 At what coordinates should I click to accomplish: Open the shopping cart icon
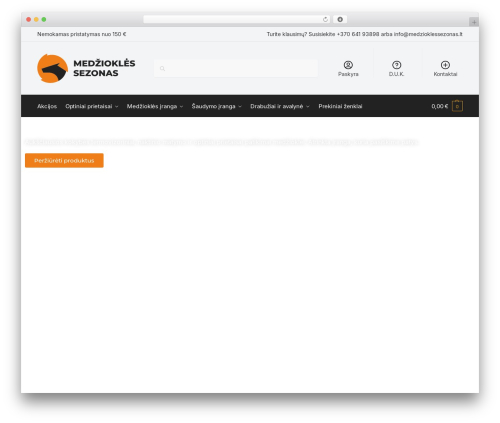pos(457,106)
